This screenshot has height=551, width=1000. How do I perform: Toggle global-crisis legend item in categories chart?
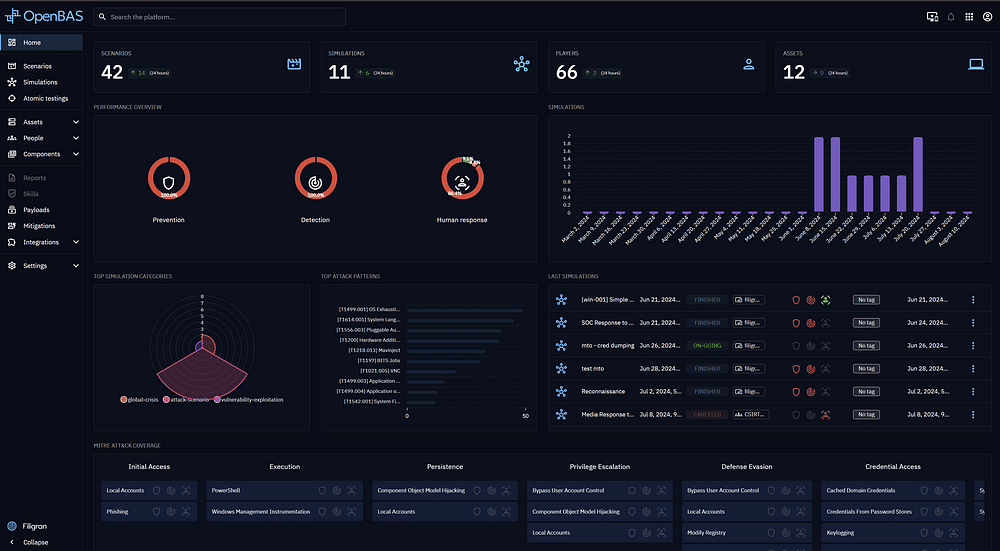pyautogui.click(x=144, y=399)
